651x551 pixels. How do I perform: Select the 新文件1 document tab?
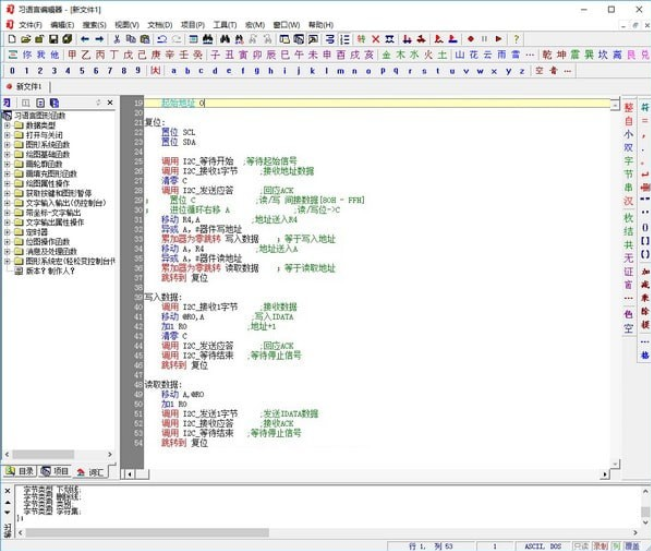coord(24,86)
